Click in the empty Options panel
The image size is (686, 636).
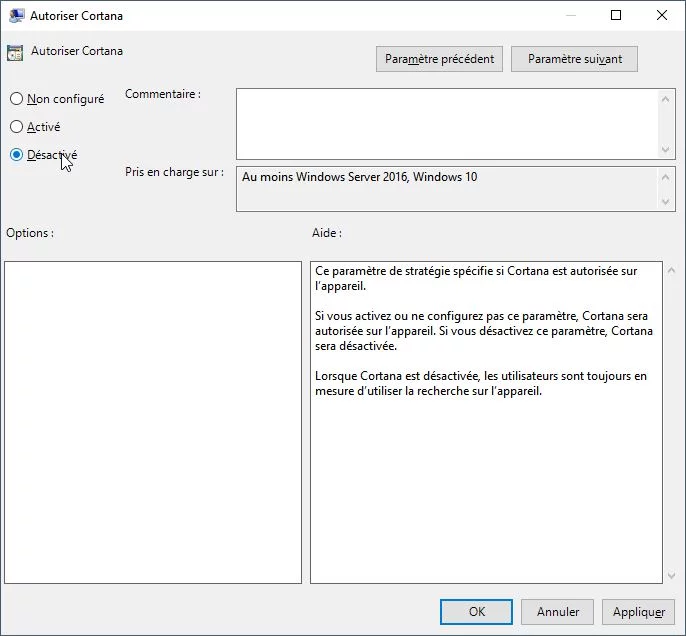153,422
